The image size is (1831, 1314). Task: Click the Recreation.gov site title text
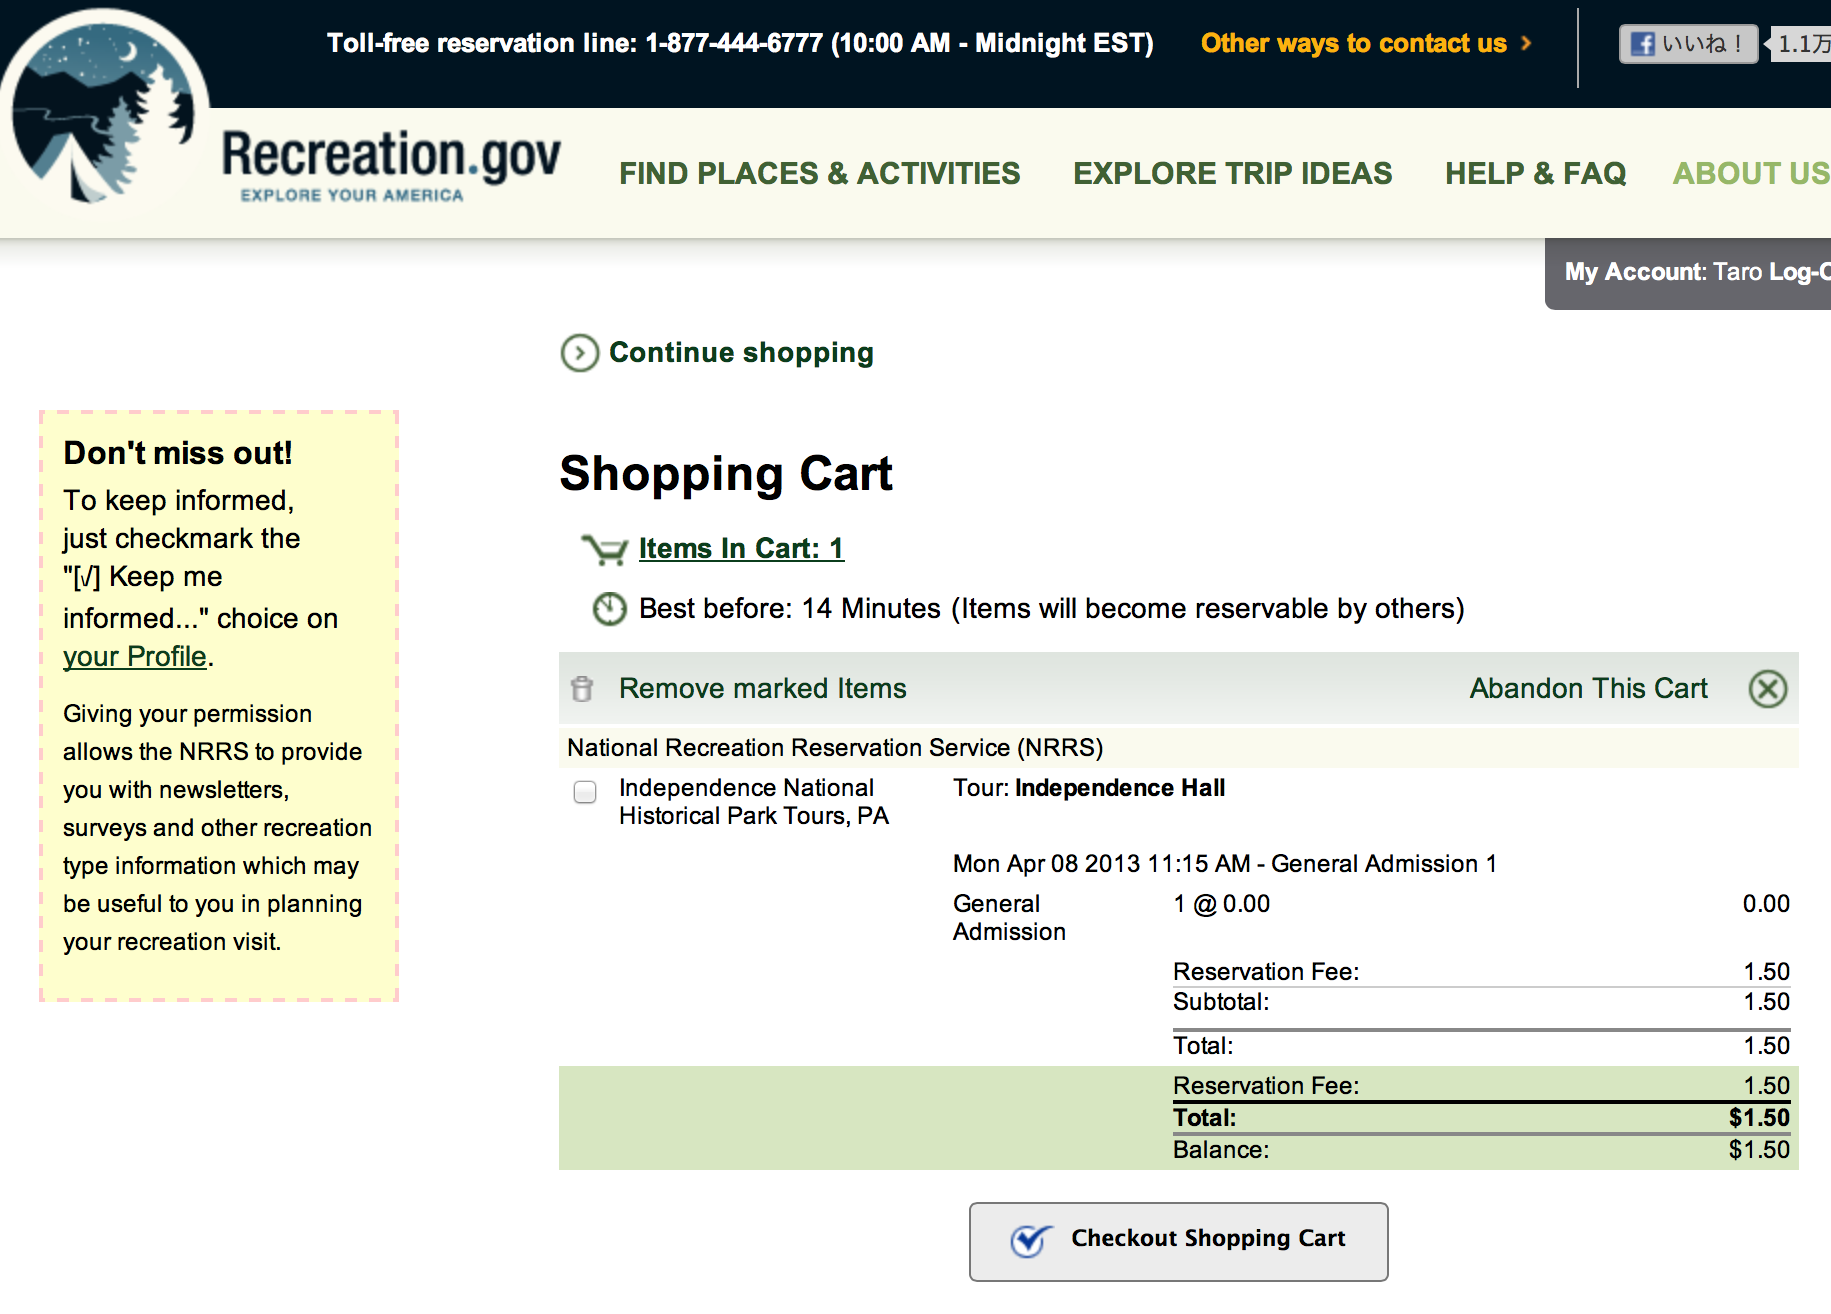tap(391, 155)
